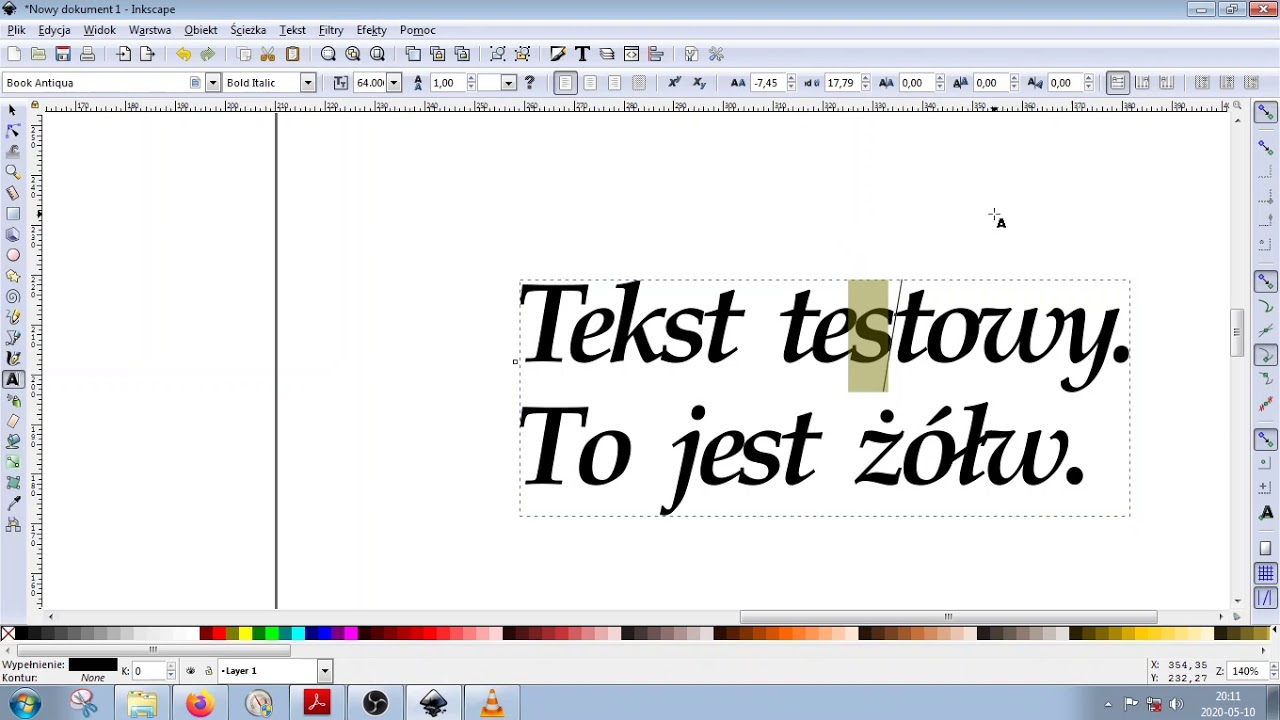Select the Node edit tool
This screenshot has height=720, width=1280.
(13, 131)
